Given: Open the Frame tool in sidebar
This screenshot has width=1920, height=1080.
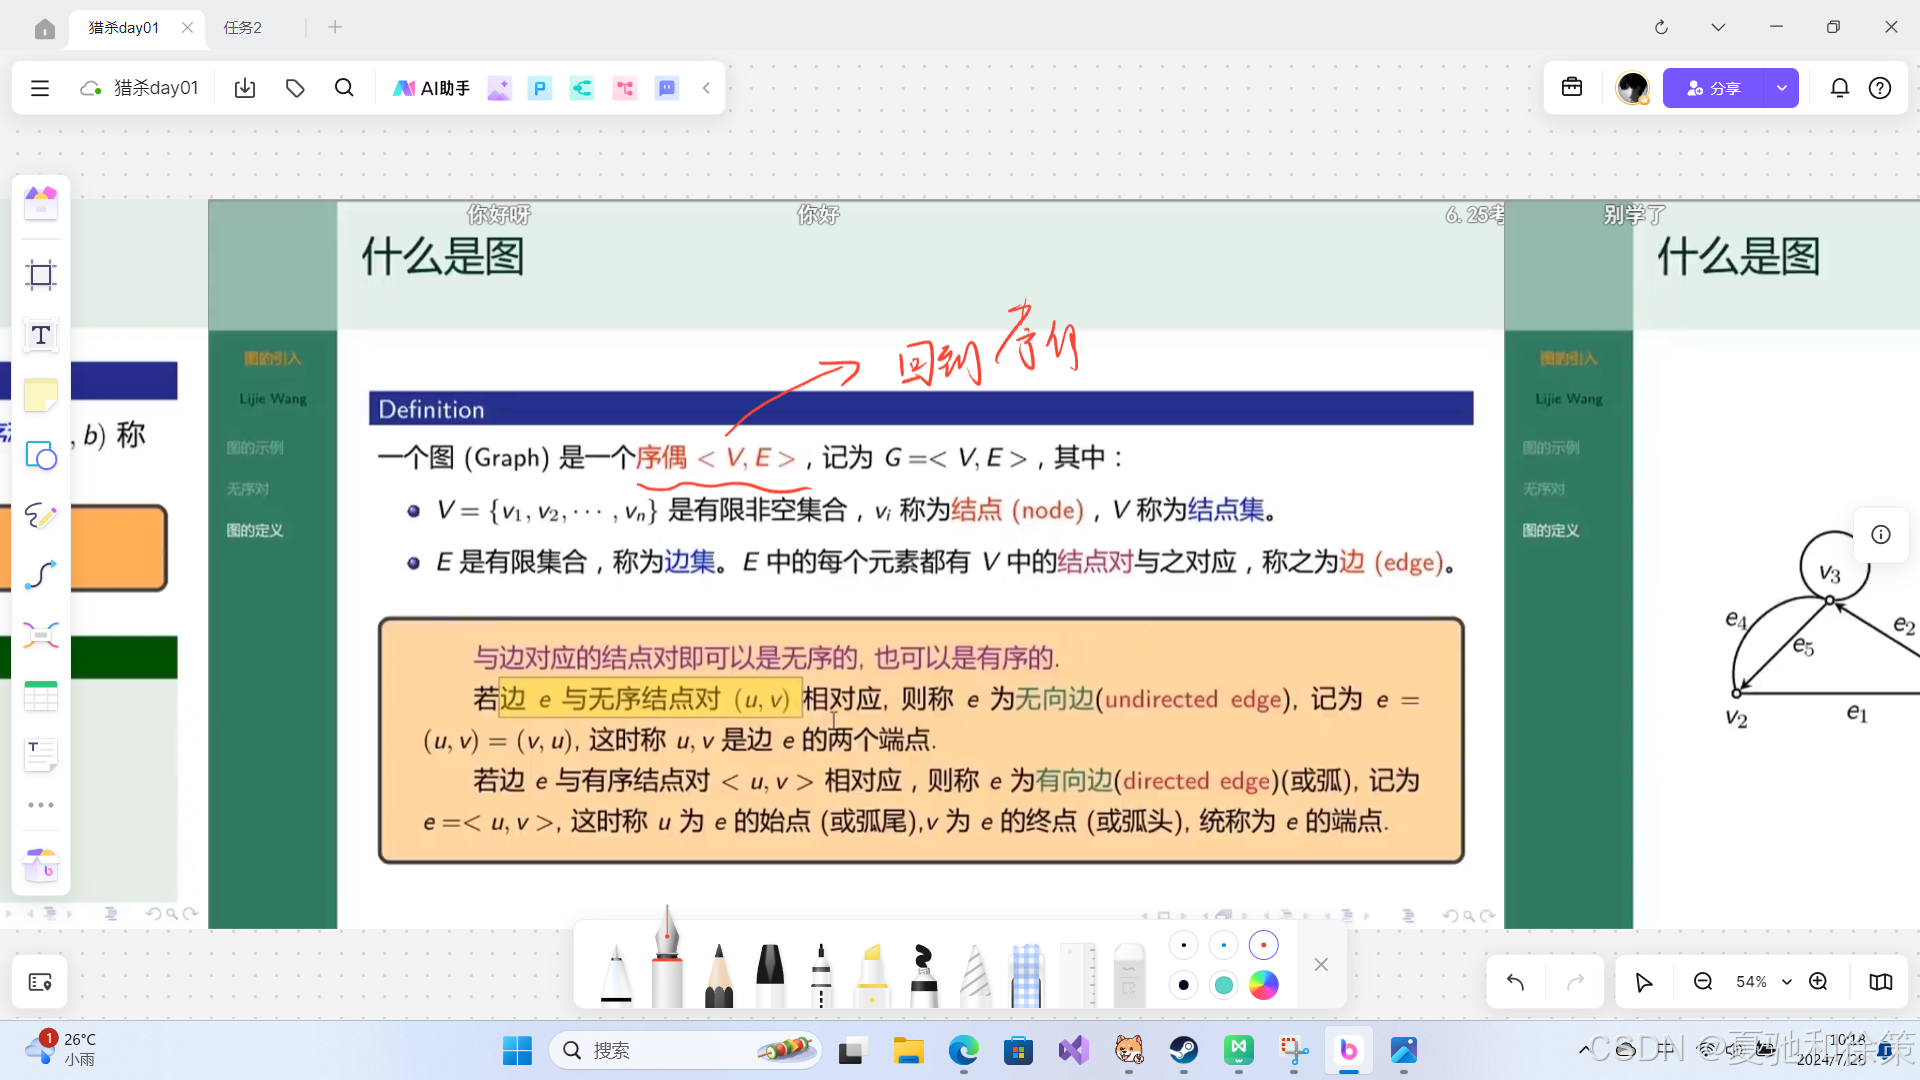Looking at the screenshot, I should tap(41, 275).
